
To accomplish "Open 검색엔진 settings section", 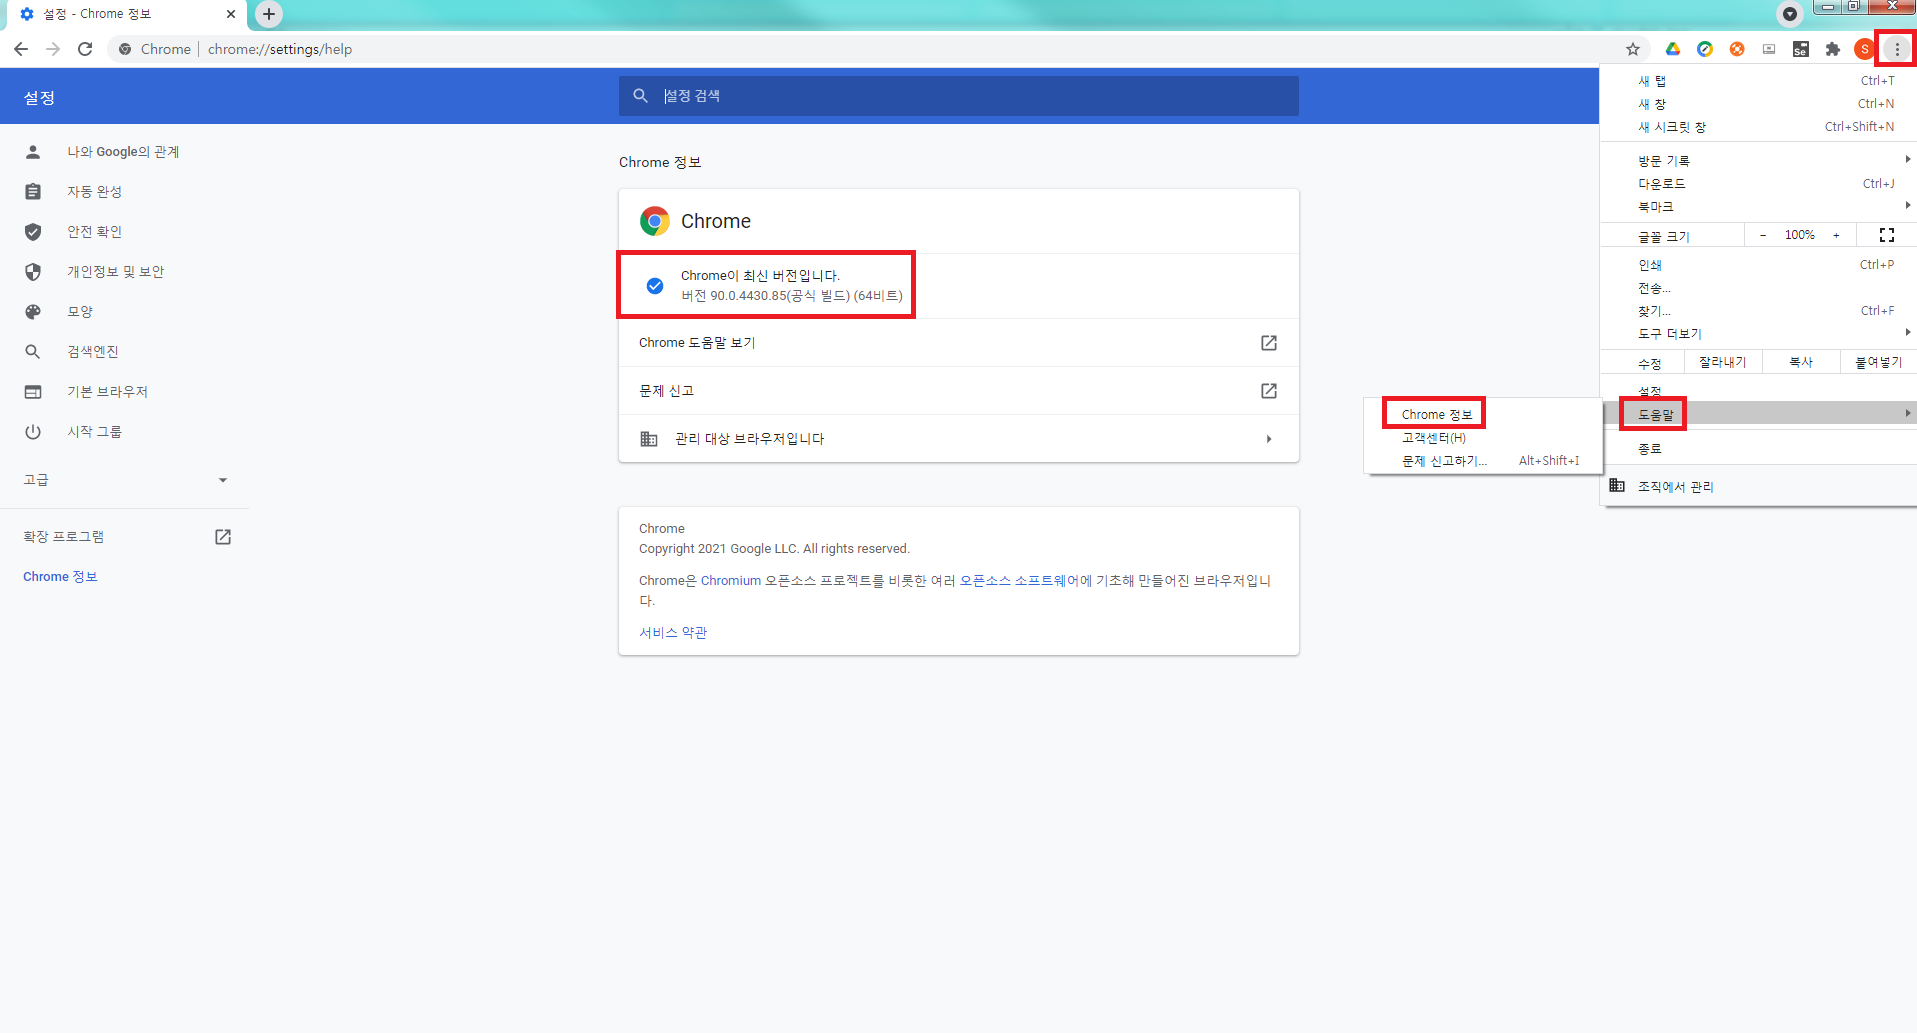I will (124, 352).
